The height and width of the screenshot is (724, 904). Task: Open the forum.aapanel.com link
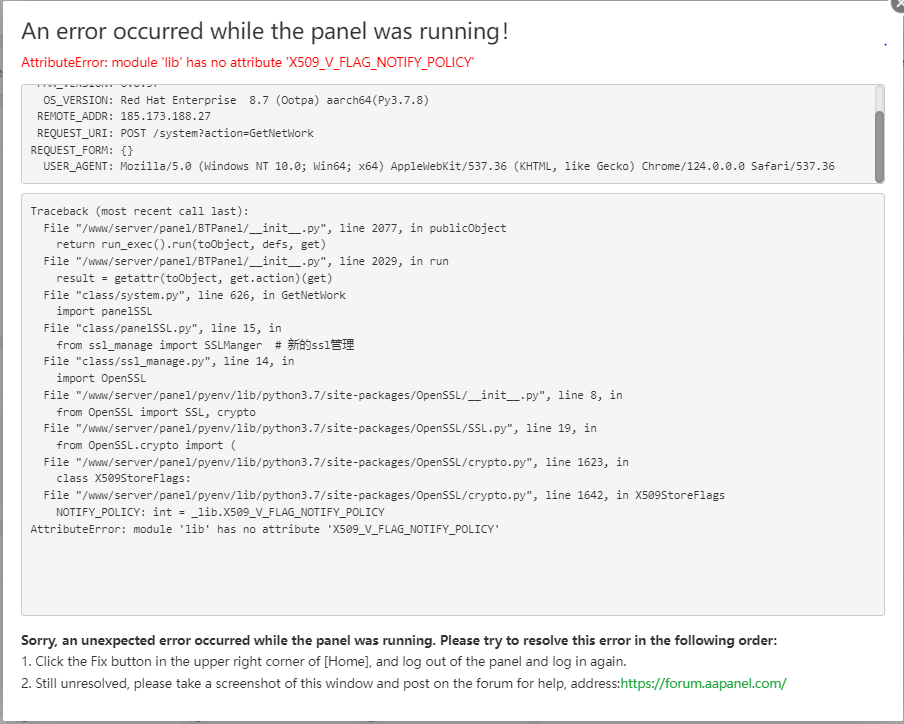(x=703, y=684)
